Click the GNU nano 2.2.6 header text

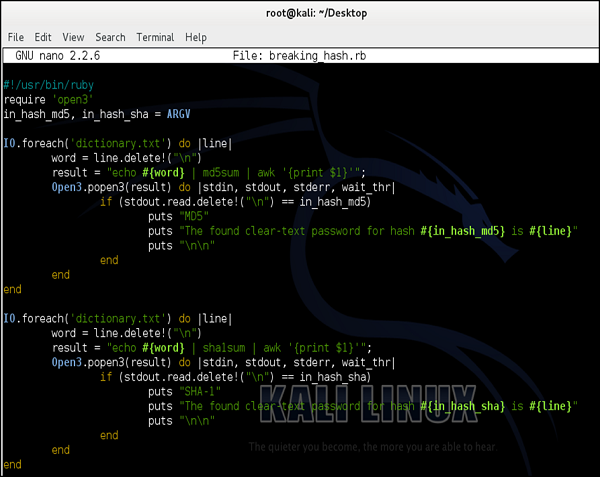[57, 56]
